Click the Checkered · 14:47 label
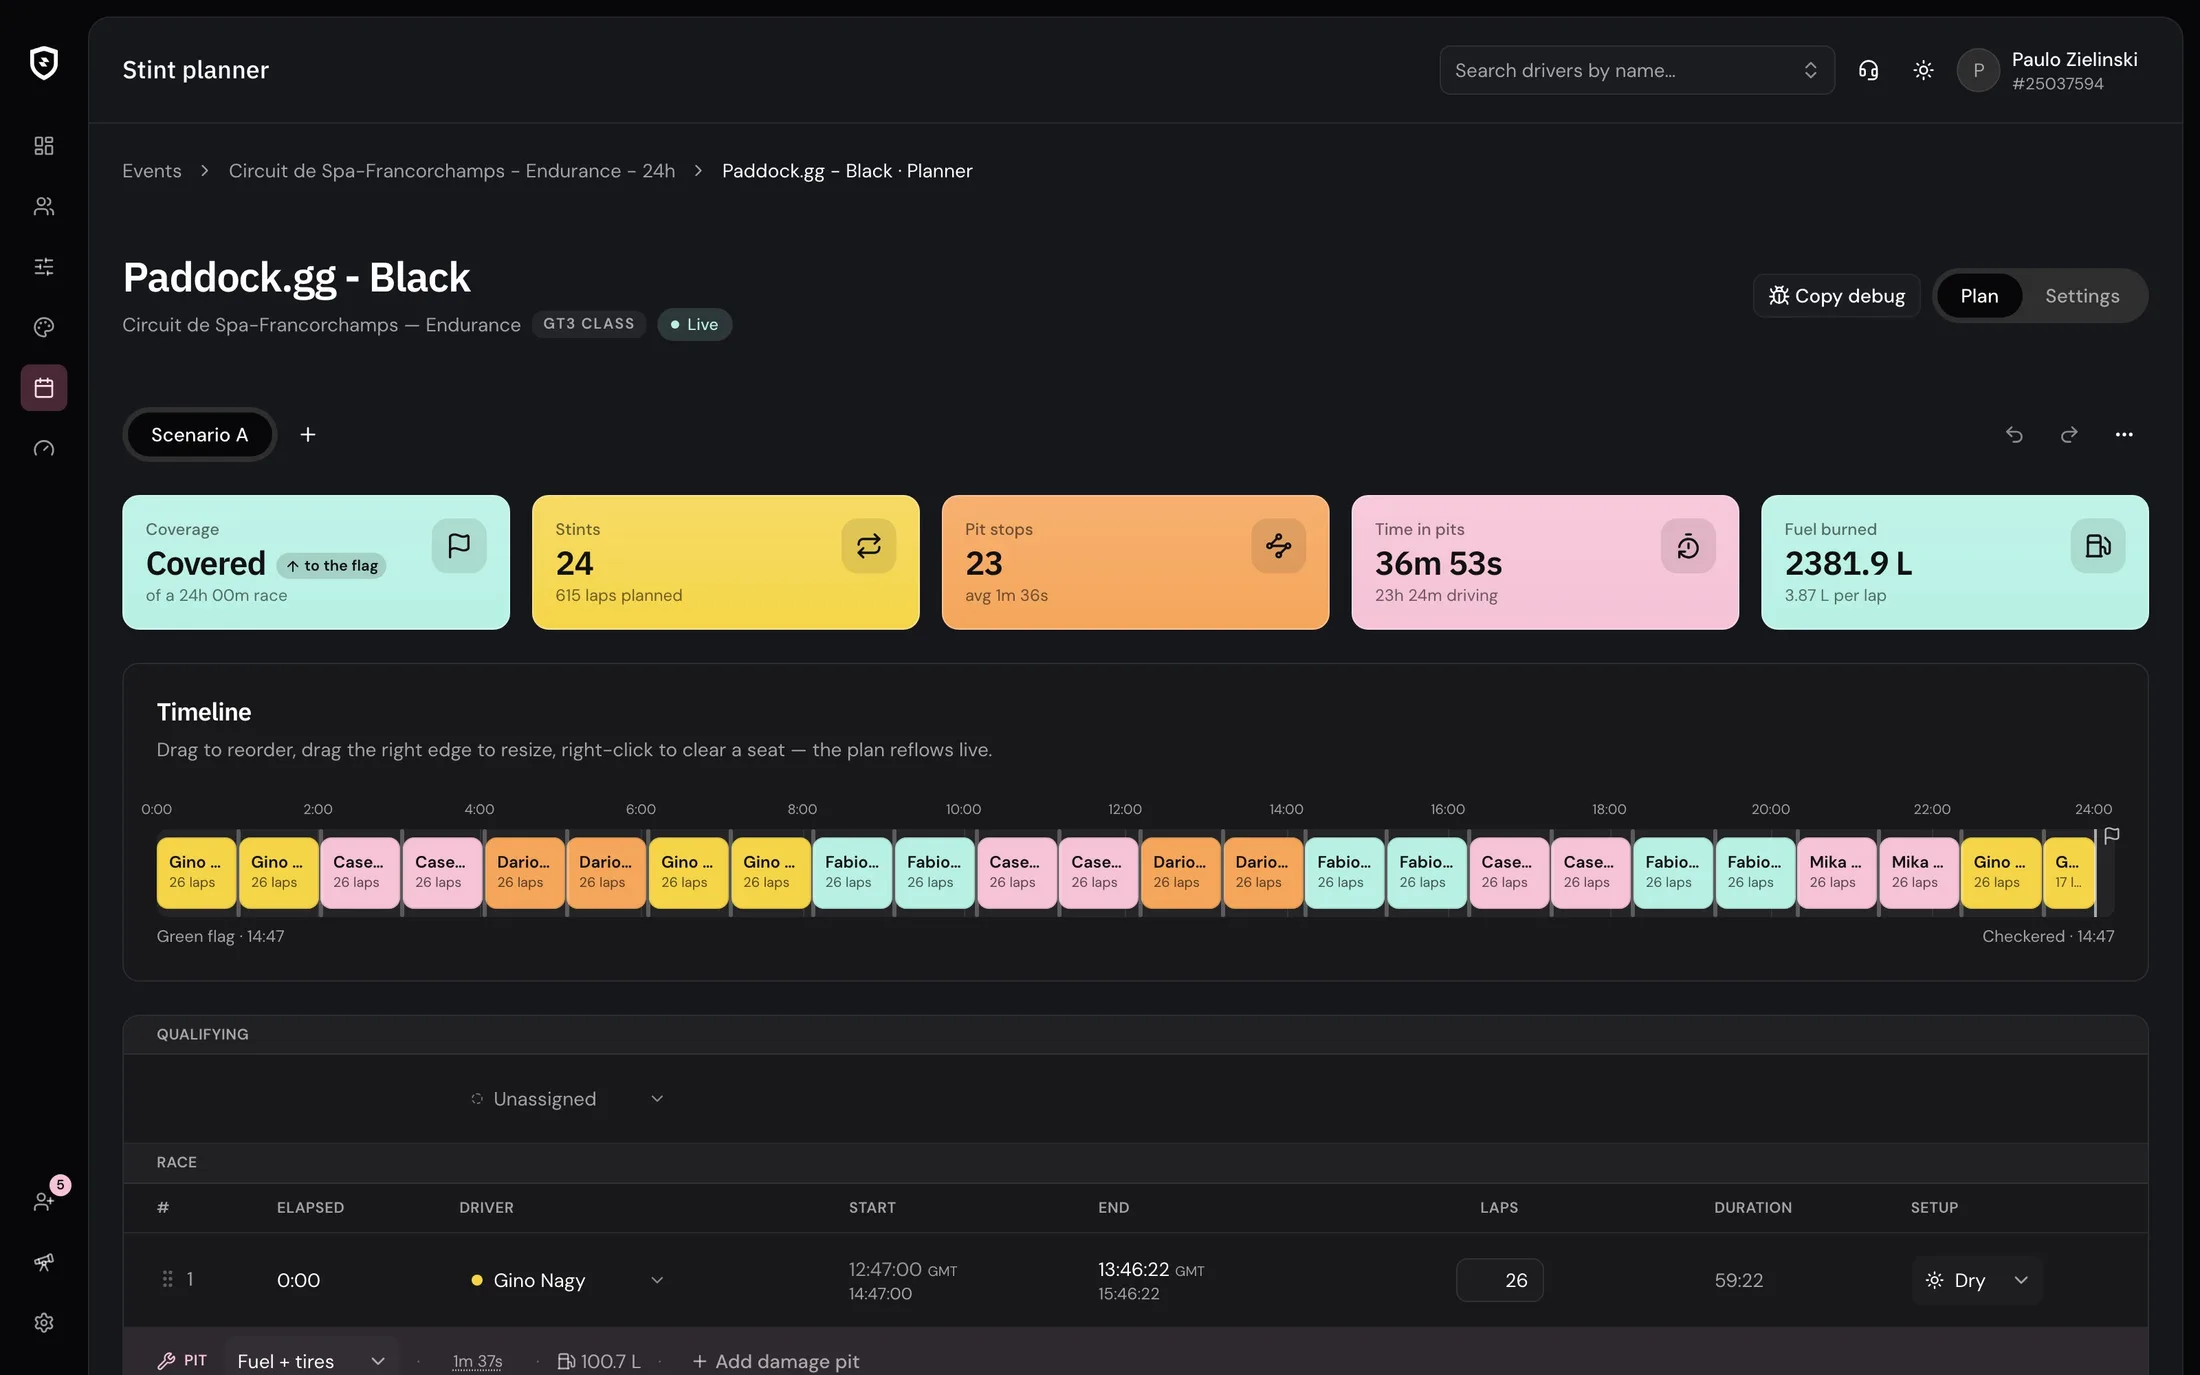Image resolution: width=2200 pixels, height=1375 pixels. point(2048,936)
